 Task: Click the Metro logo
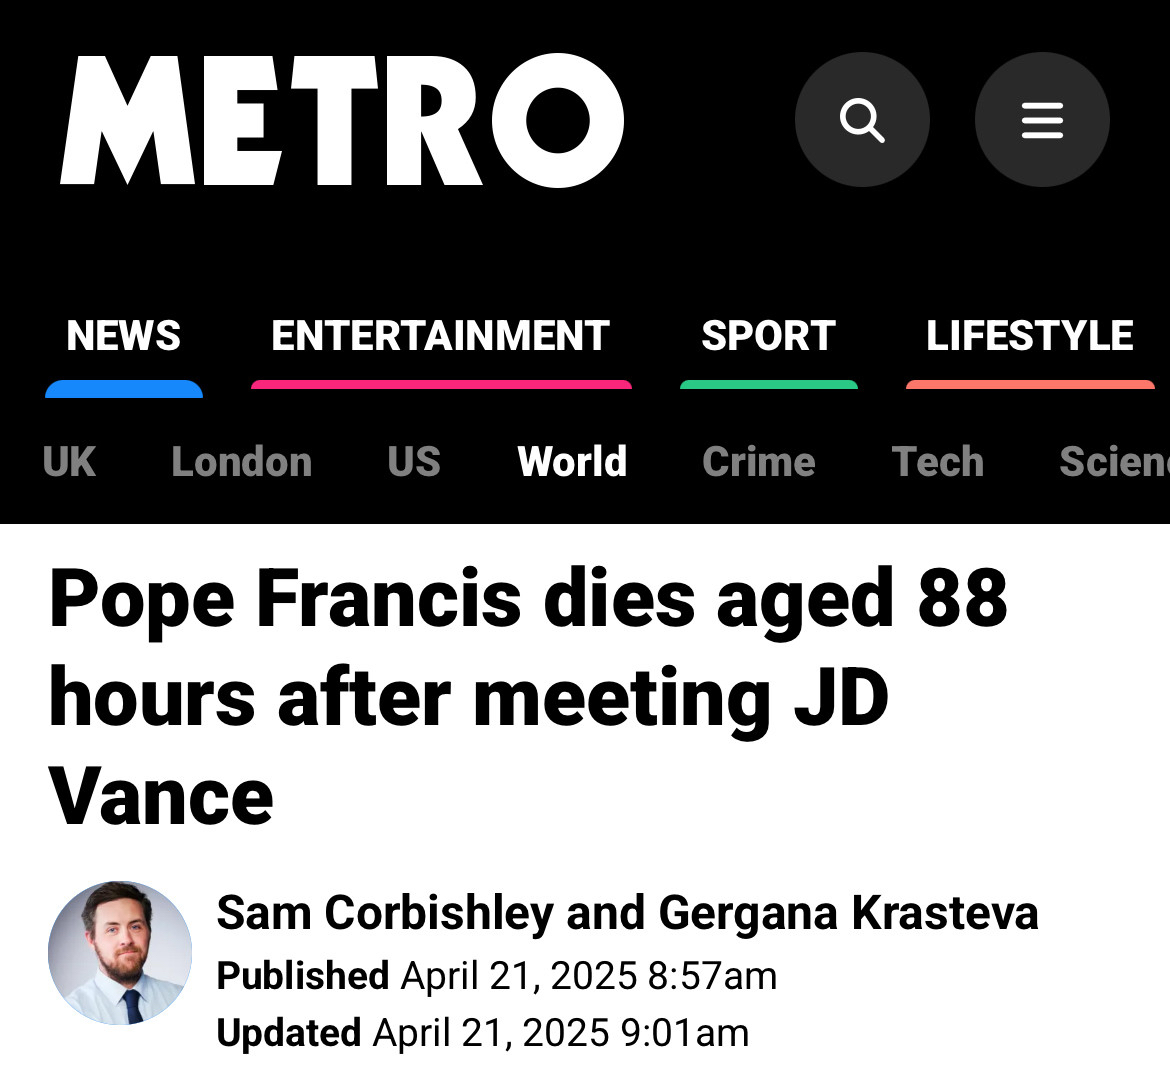click(x=341, y=121)
